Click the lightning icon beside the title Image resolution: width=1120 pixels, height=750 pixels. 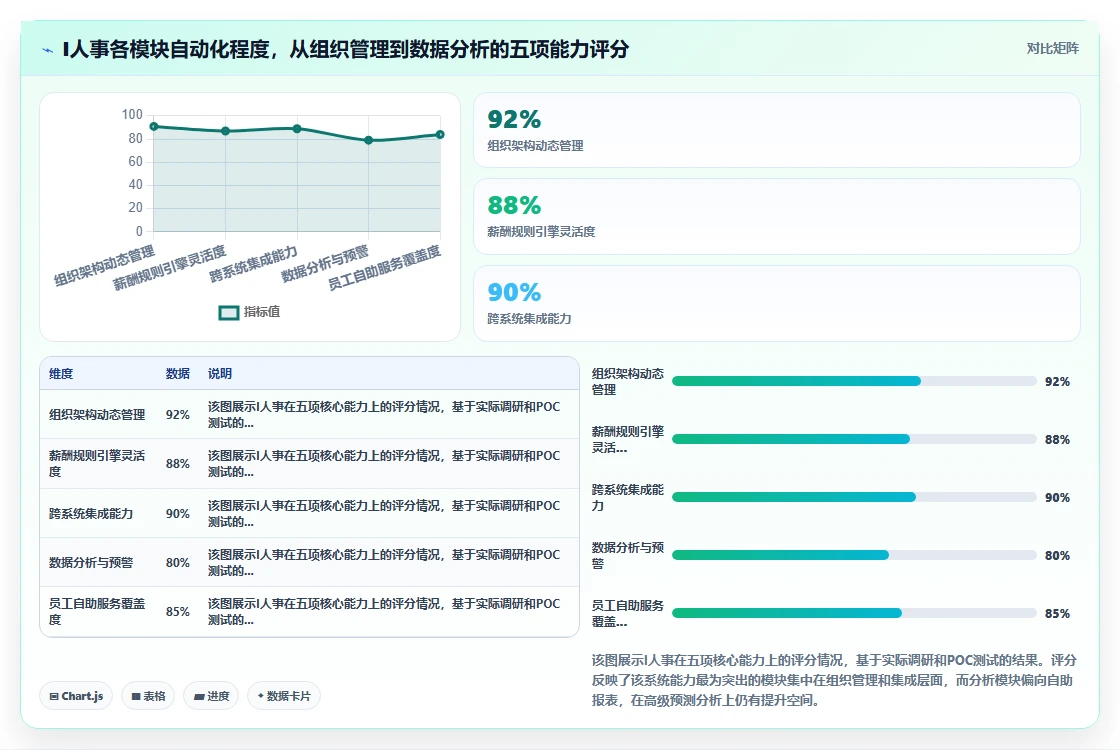tap(48, 51)
